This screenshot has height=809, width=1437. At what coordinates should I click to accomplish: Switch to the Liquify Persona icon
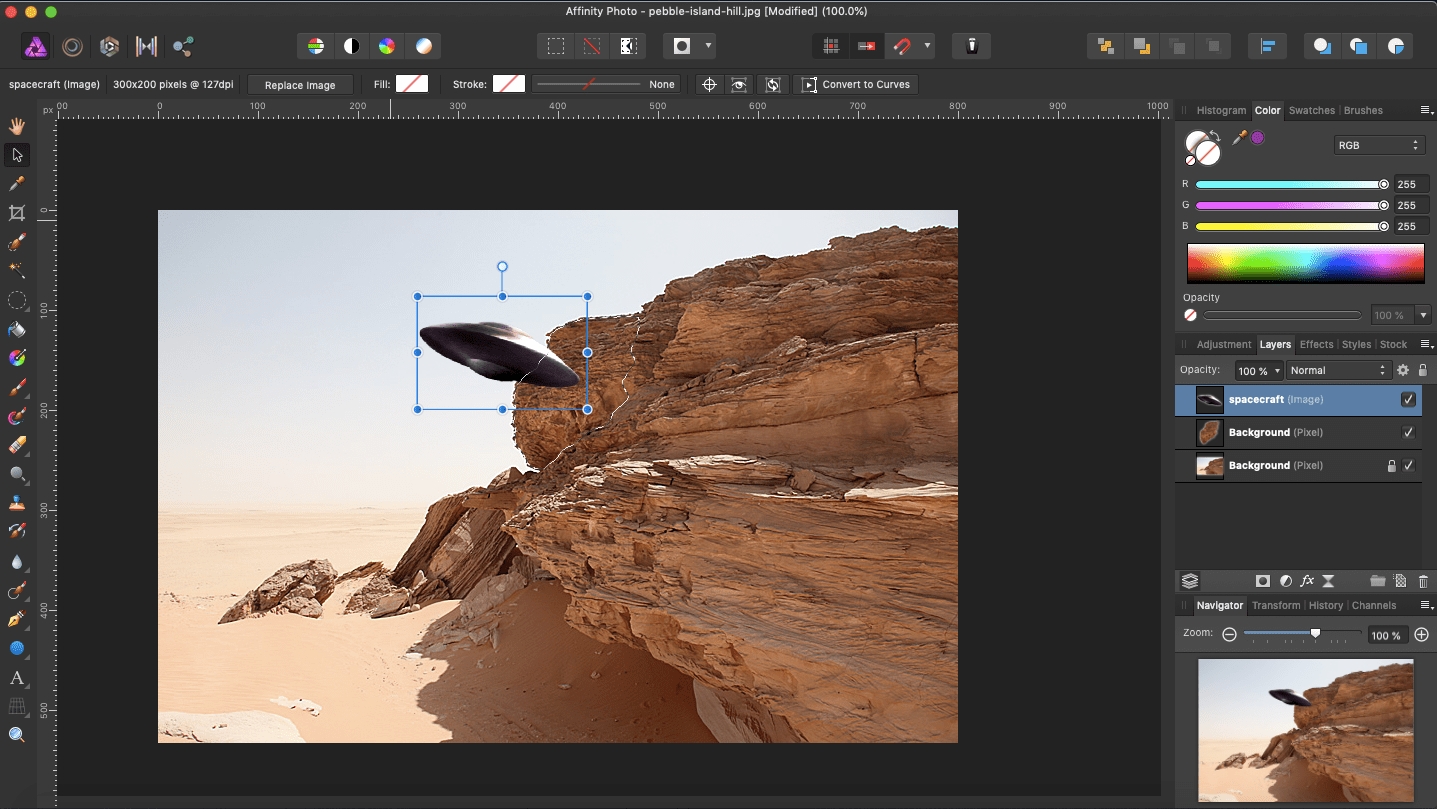pyautogui.click(x=72, y=46)
